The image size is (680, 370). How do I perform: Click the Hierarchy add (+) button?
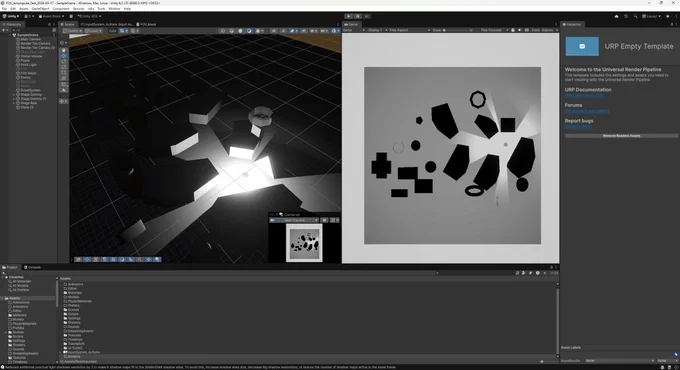click(4, 30)
